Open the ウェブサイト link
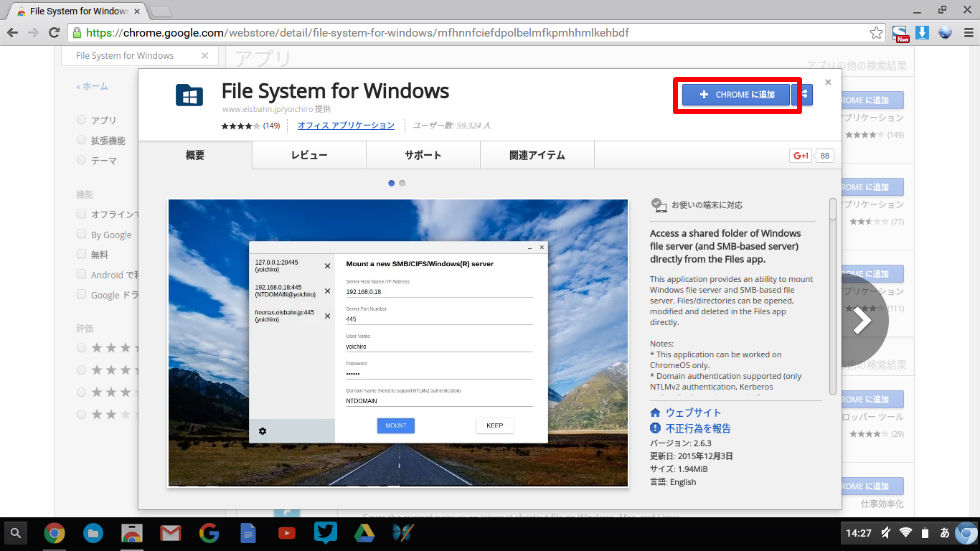 point(692,412)
